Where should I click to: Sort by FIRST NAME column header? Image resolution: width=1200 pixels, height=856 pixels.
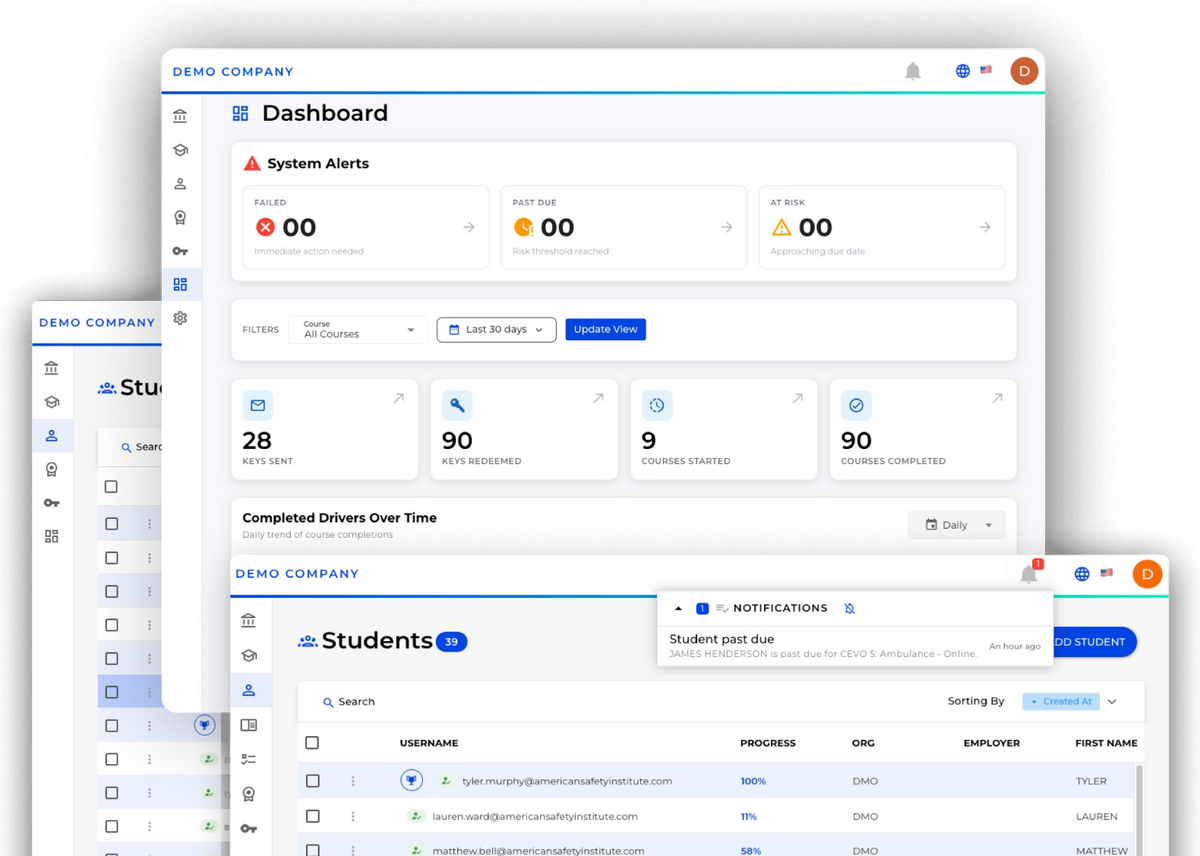[1106, 743]
